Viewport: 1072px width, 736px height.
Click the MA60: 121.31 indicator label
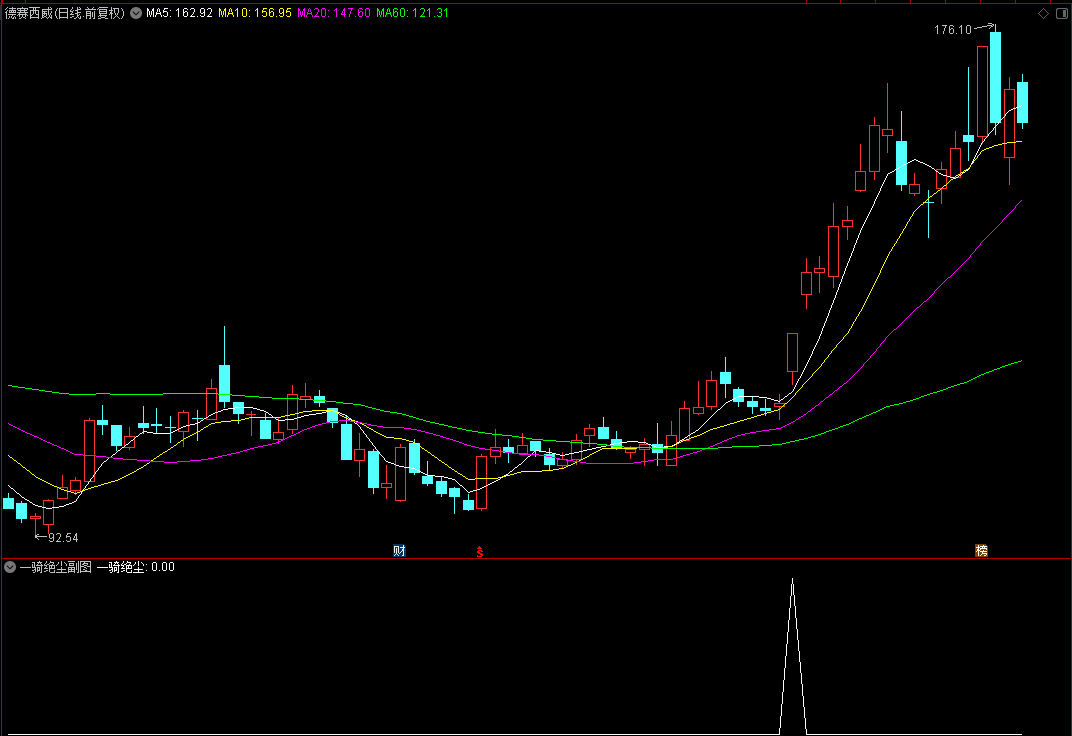412,13
